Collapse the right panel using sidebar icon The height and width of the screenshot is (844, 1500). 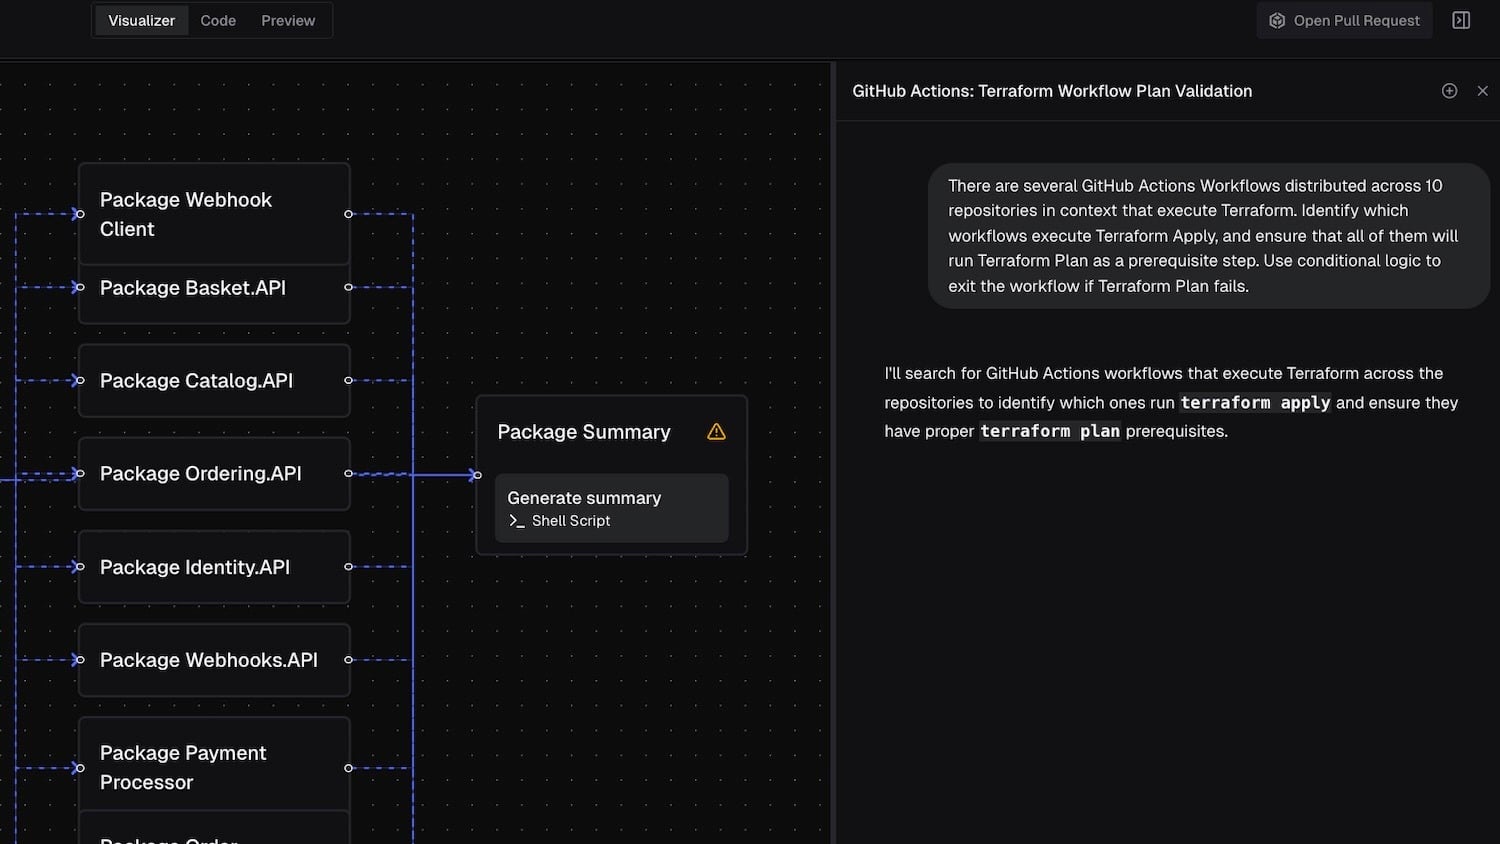coord(1461,20)
